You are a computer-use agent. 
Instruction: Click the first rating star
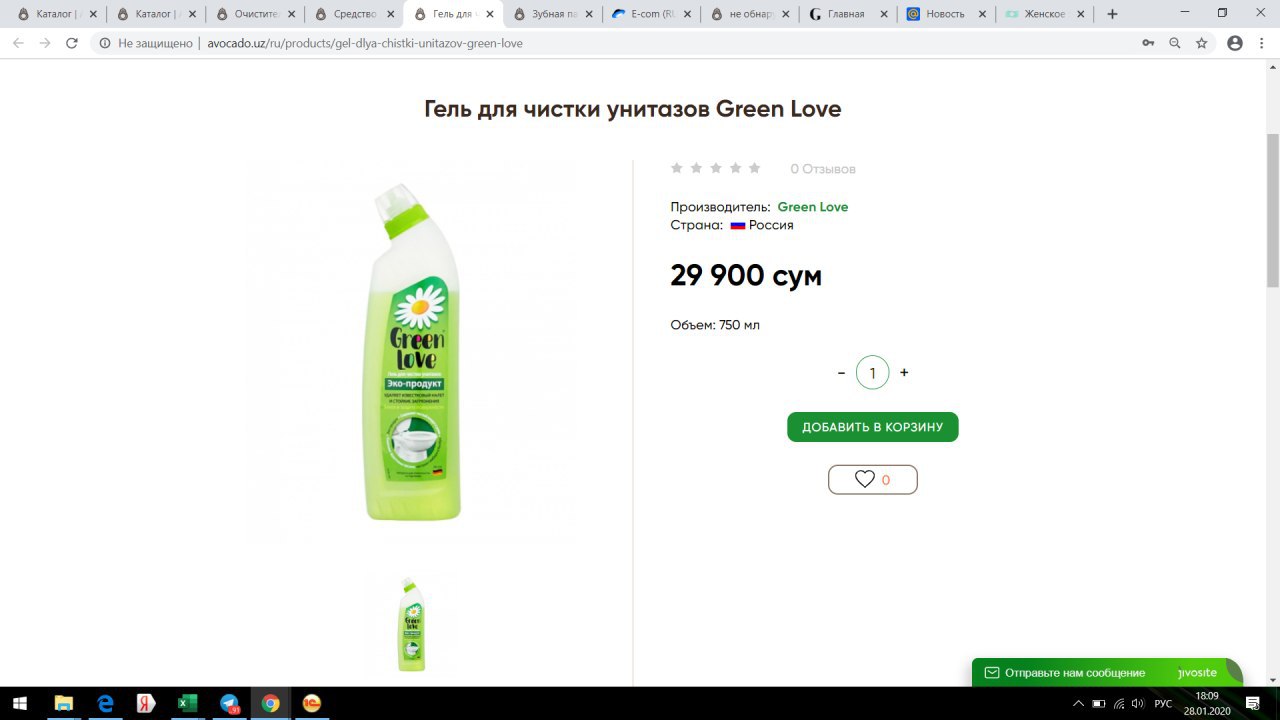(x=677, y=168)
